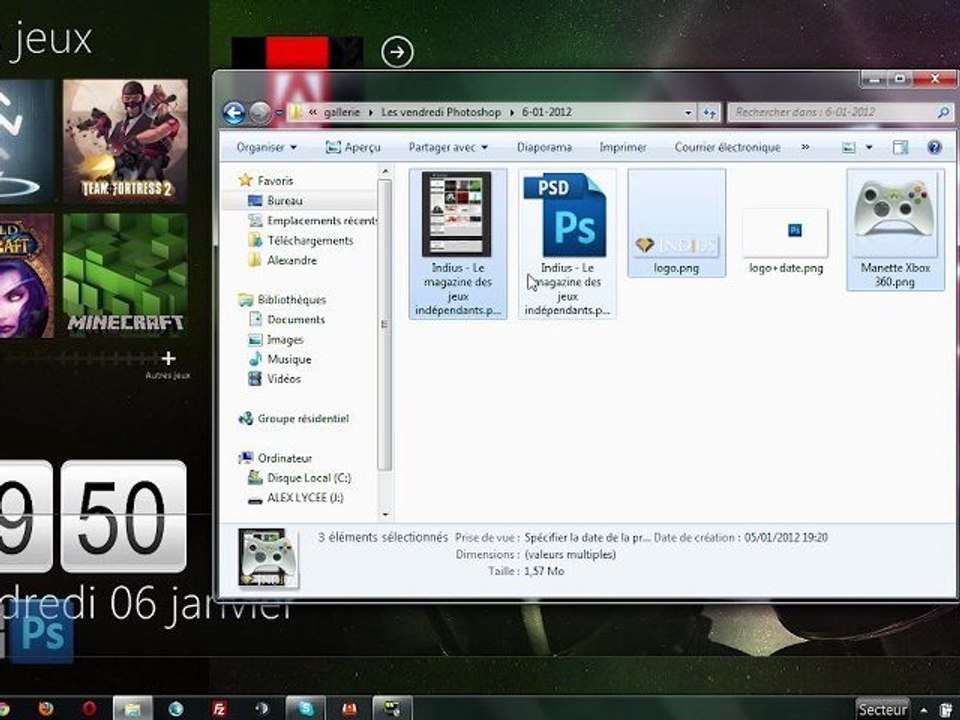Expand the address bar history dropdown arrow
The width and height of the screenshot is (960, 720).
point(688,113)
